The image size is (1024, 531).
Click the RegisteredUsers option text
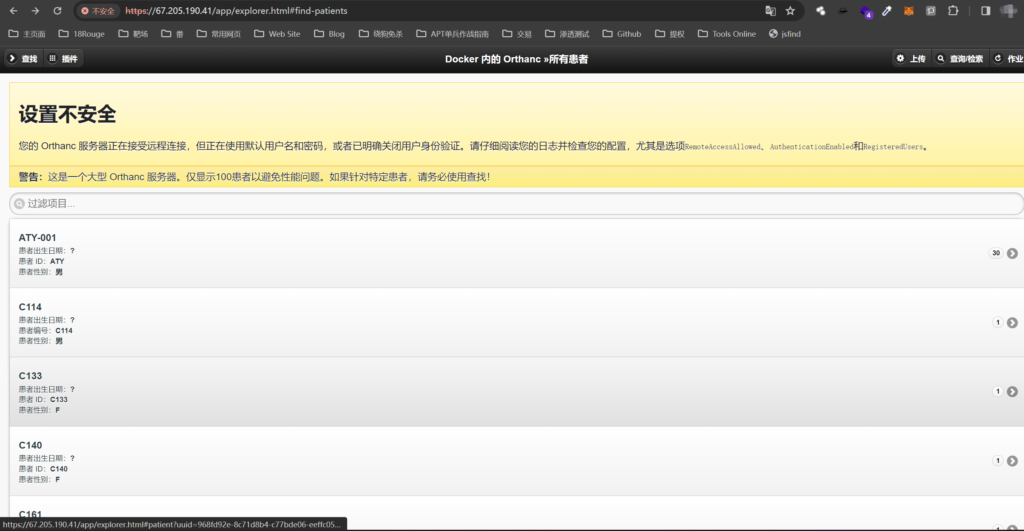point(893,147)
